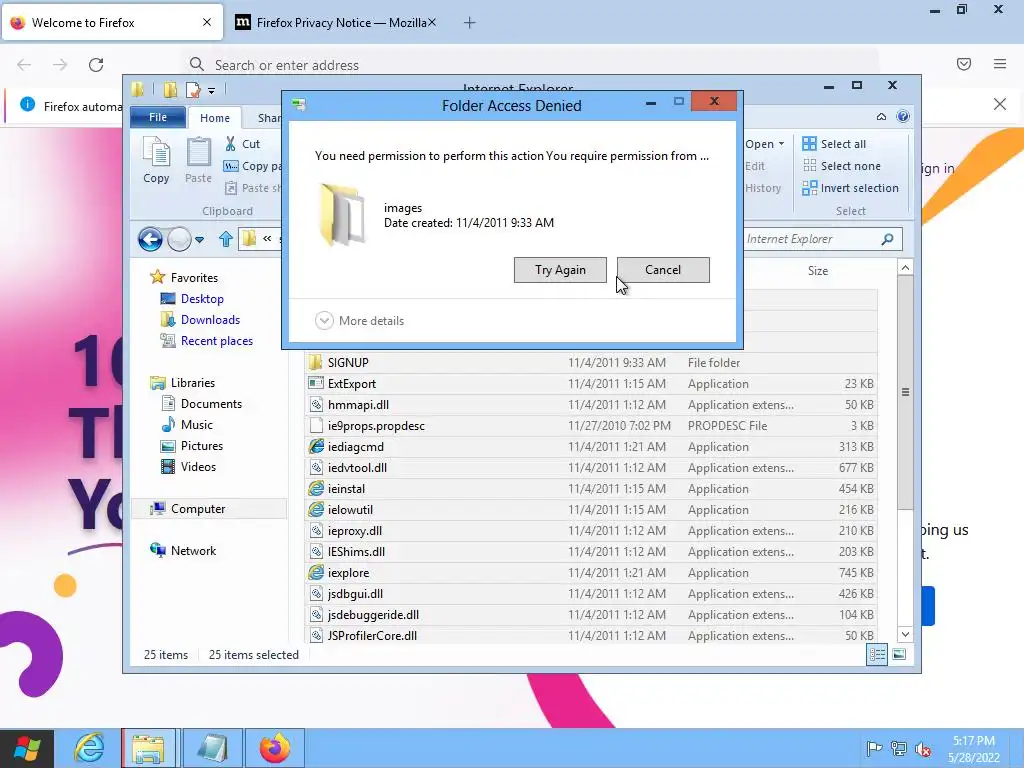Click Select none in the ribbon
Image resolution: width=1024 pixels, height=768 pixels.
(841, 166)
